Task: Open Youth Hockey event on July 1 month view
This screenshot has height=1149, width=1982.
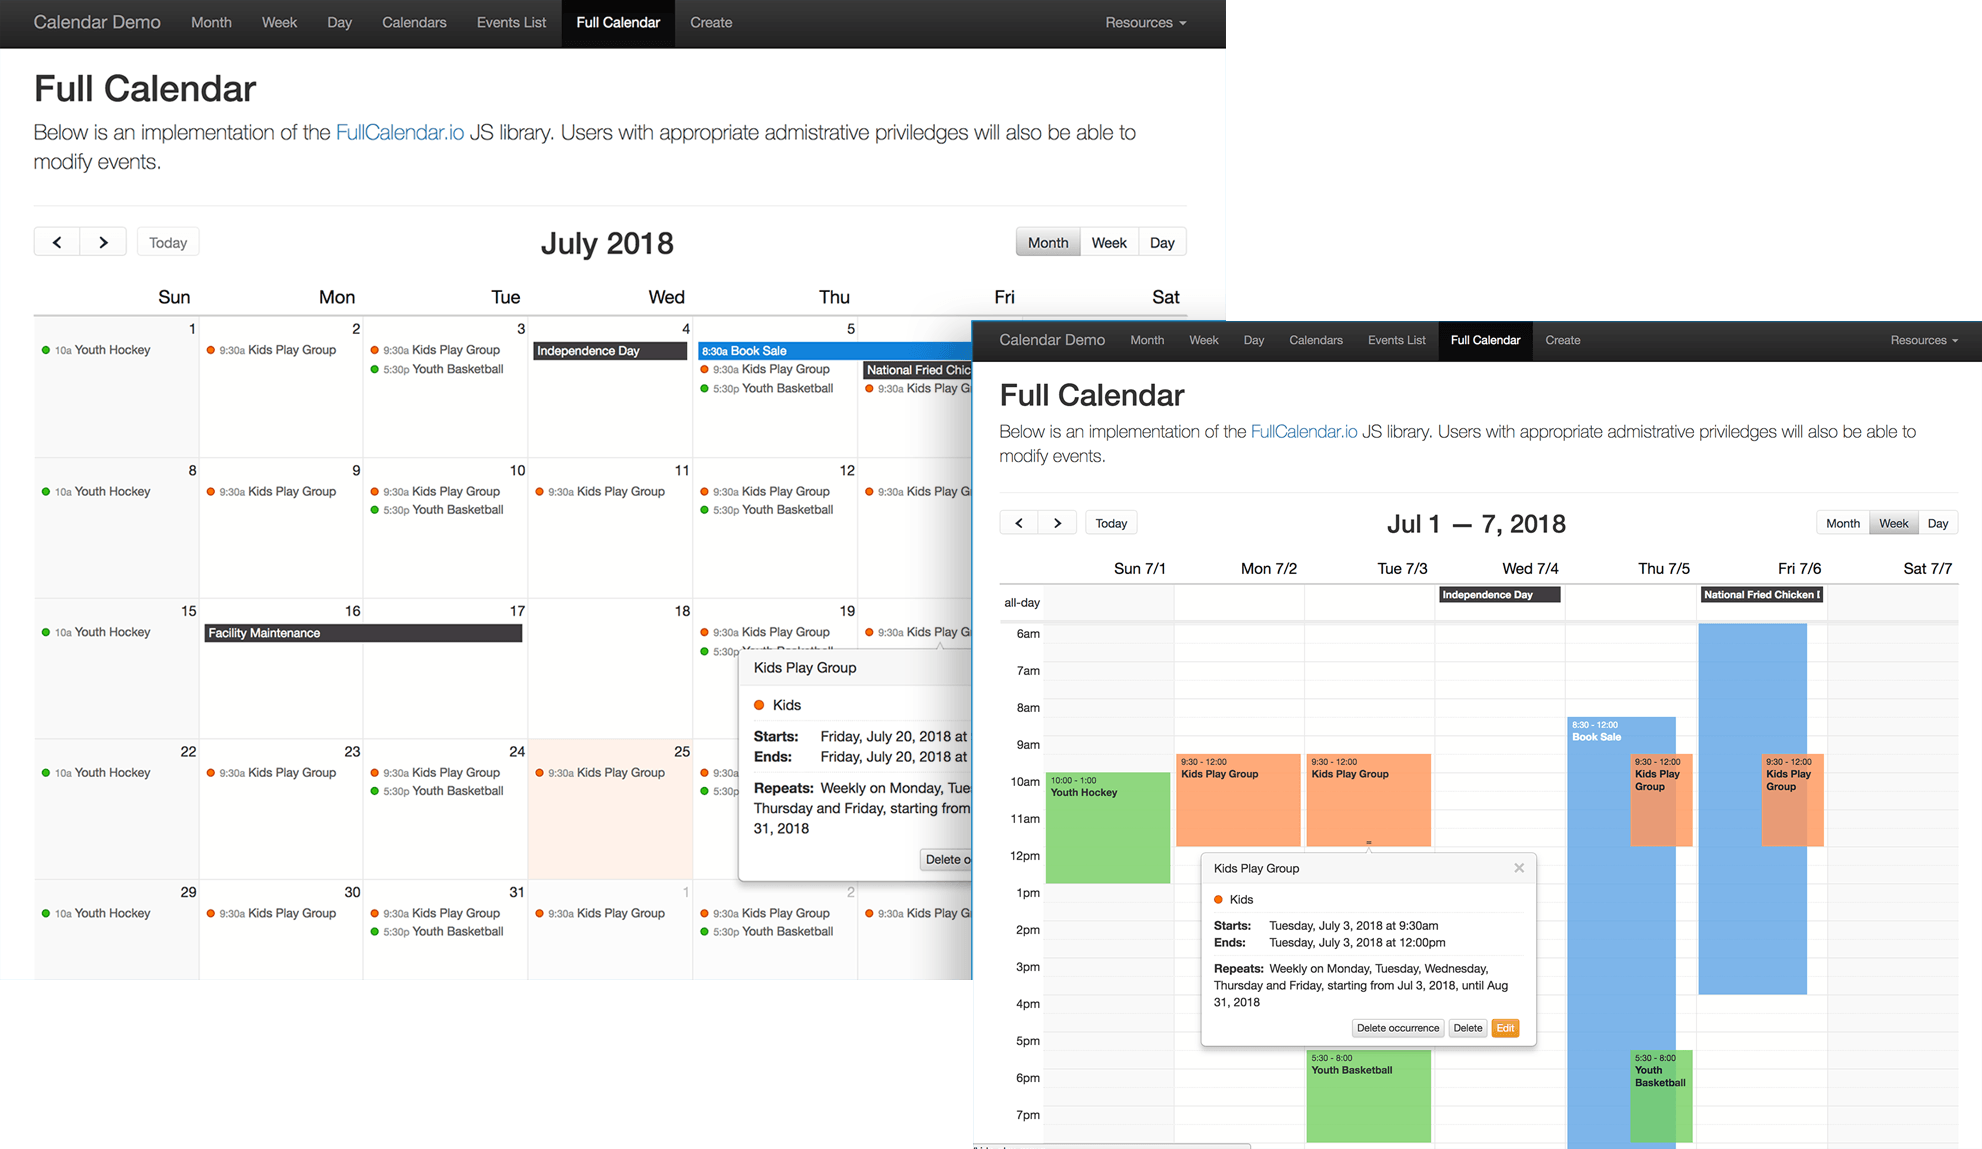Action: pos(97,350)
